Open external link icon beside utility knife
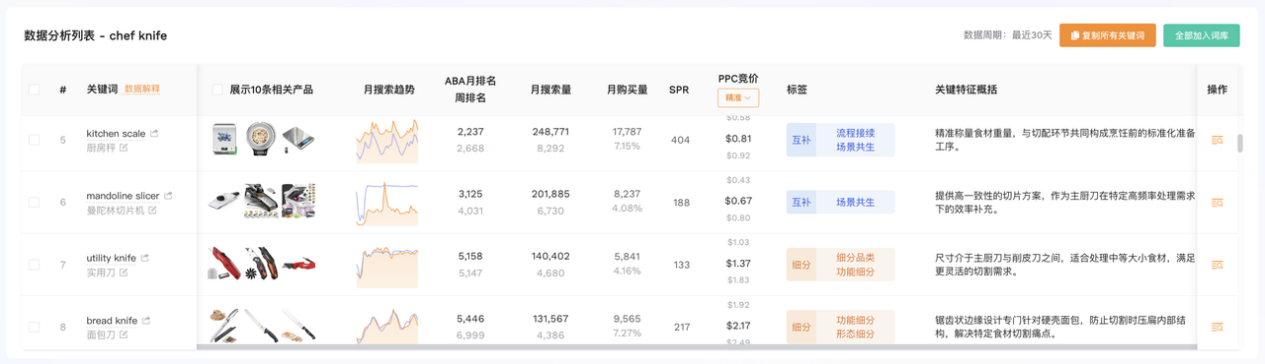This screenshot has height=364, width=1265. 145,258
